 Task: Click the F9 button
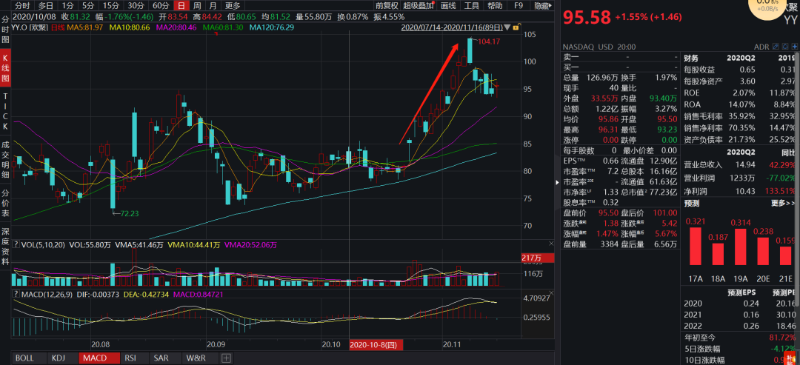tap(518, 6)
